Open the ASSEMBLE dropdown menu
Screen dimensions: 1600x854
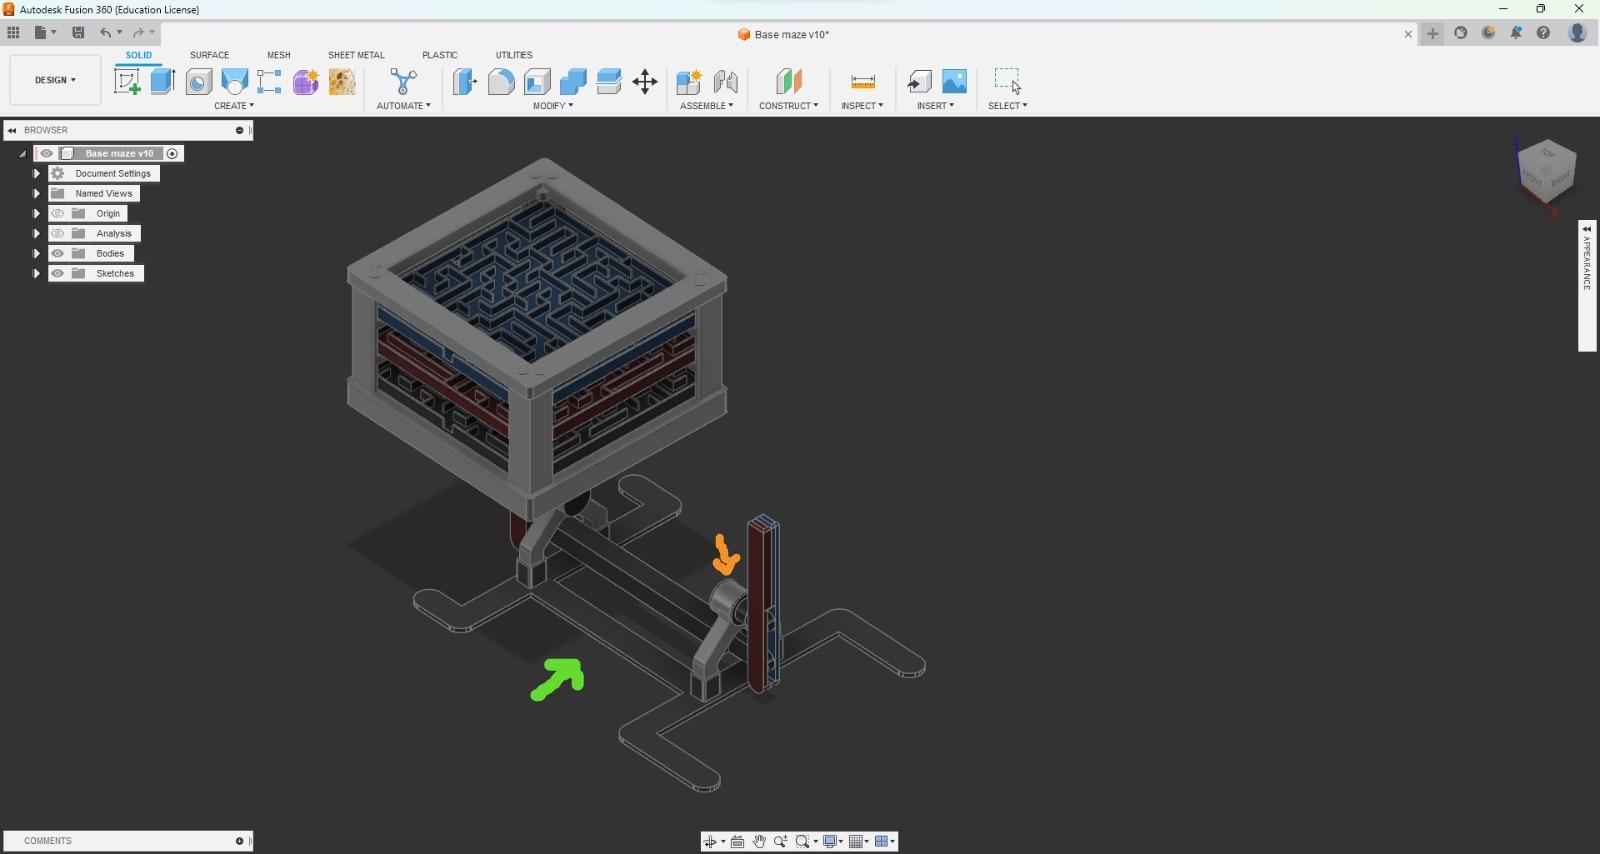point(706,105)
